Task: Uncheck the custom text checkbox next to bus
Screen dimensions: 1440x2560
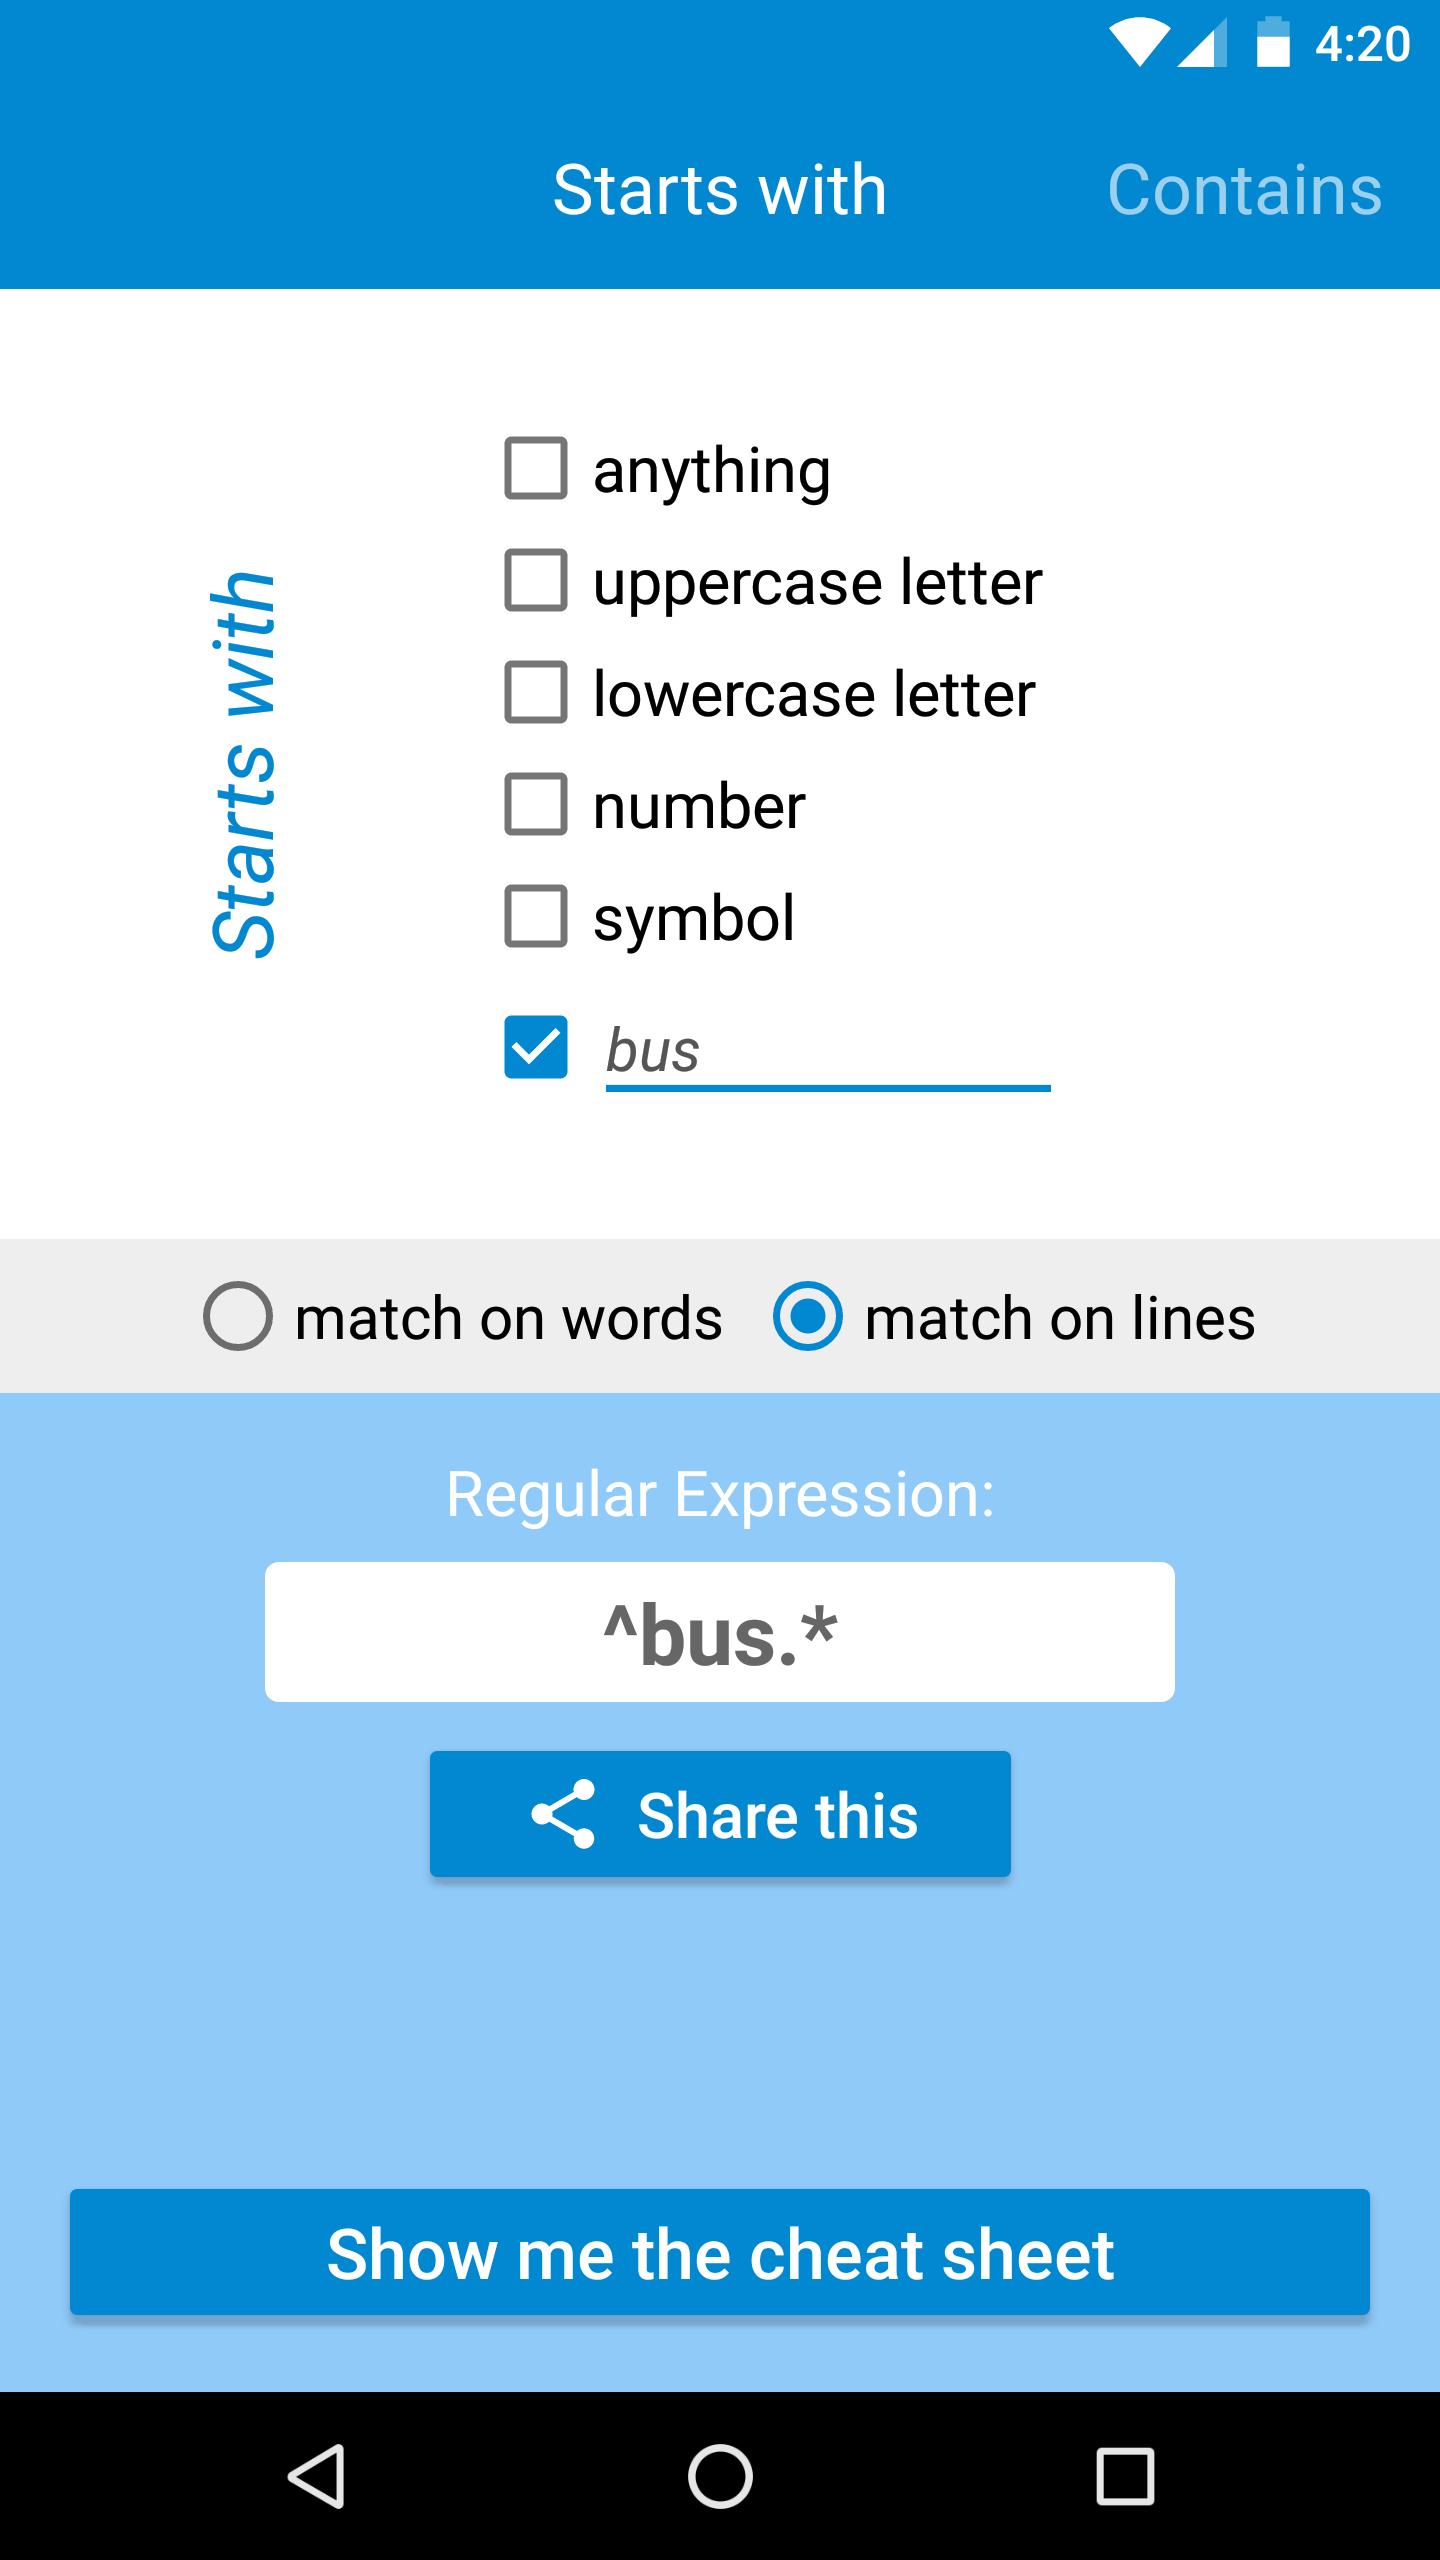Action: tap(534, 1048)
